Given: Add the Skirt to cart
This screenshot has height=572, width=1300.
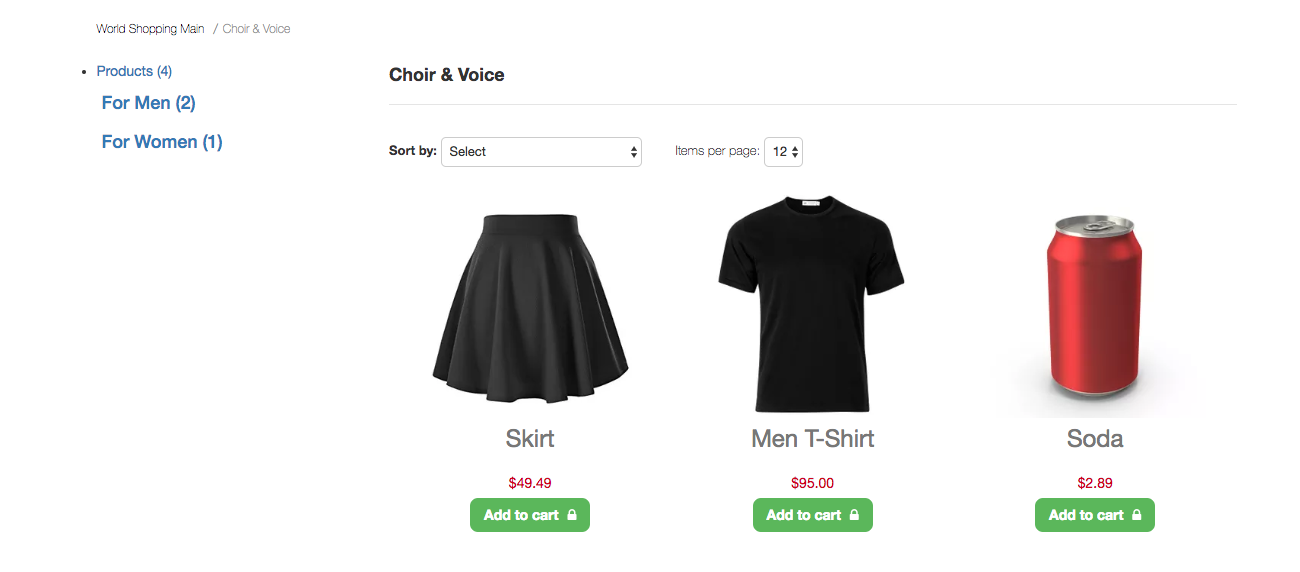Looking at the screenshot, I should 521,515.
